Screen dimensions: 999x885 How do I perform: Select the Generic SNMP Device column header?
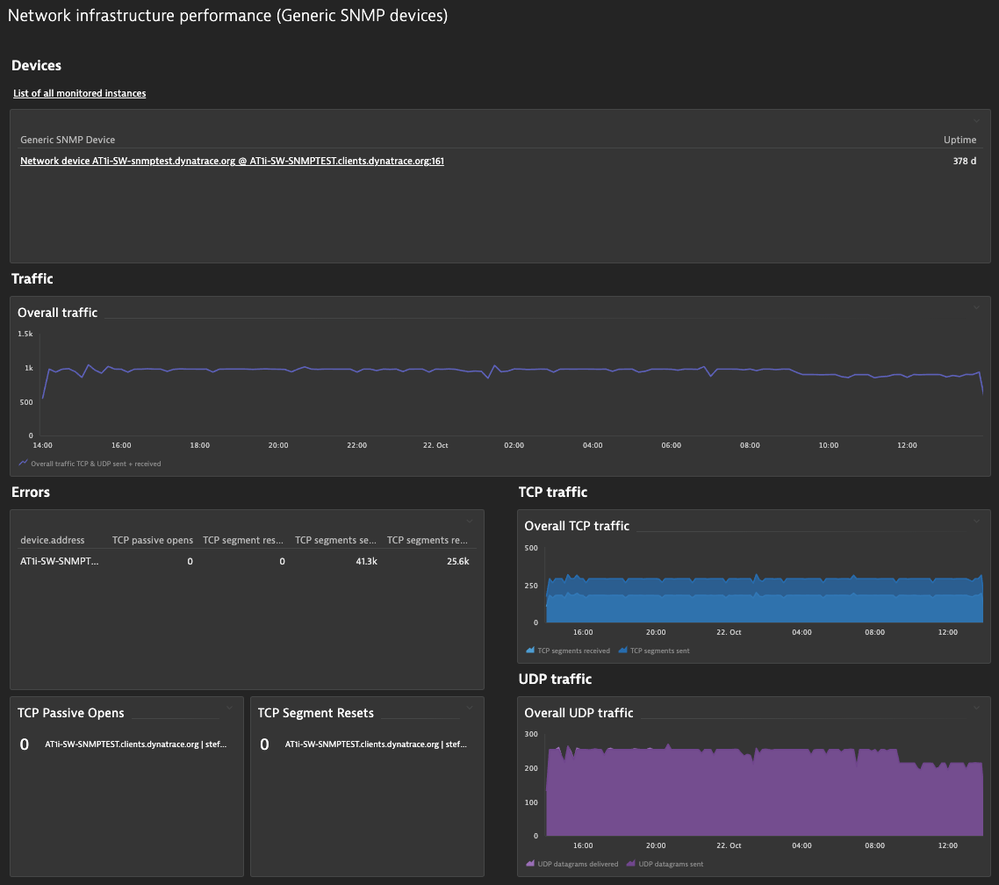click(67, 140)
